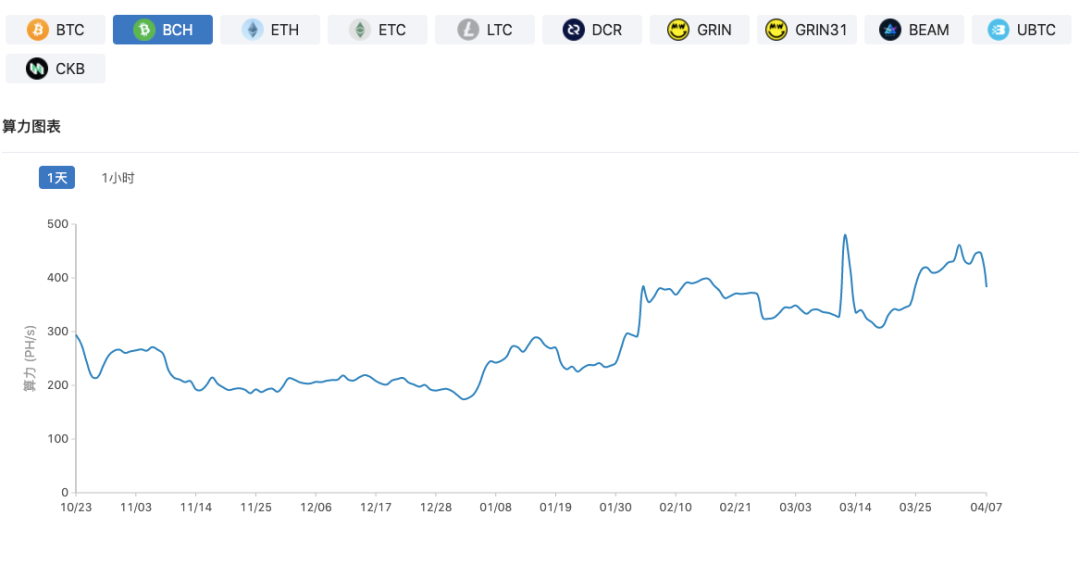Switch chart to 1天 interval
The height and width of the screenshot is (565, 1080).
57,178
